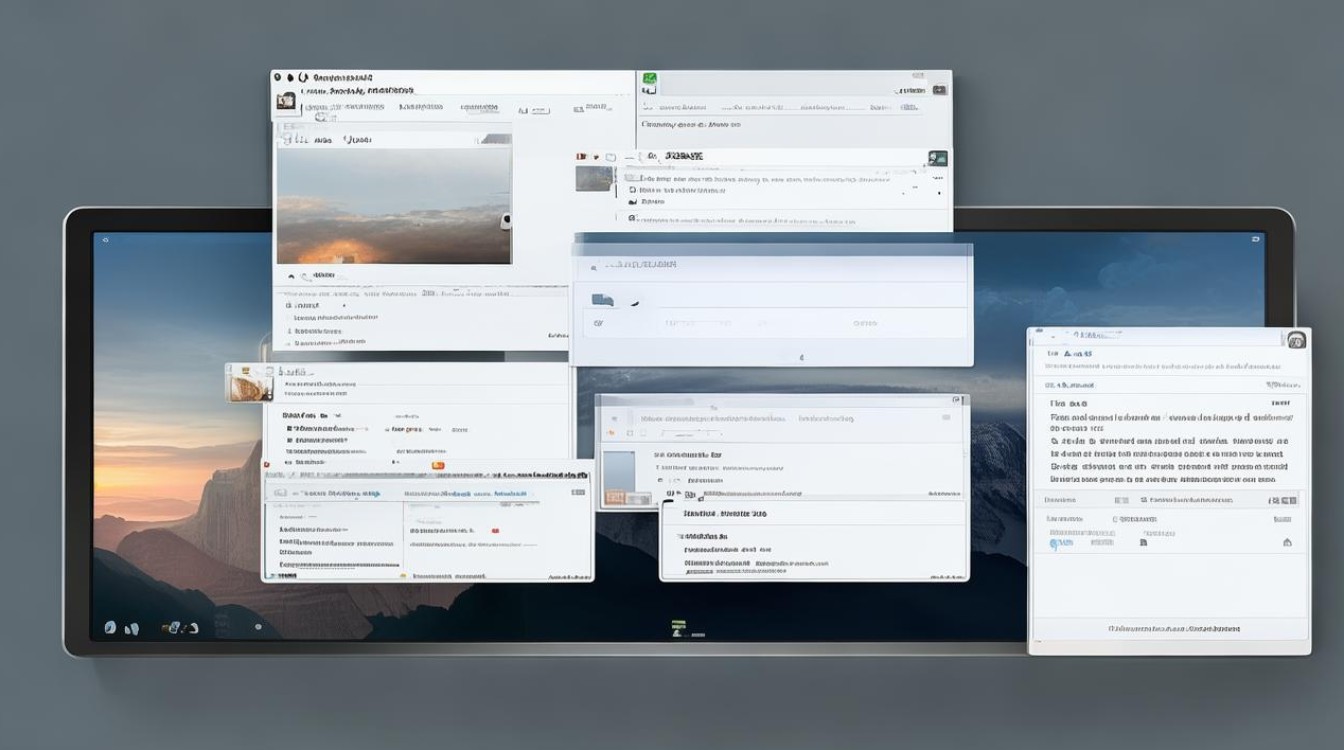
Task: Click the avatar icon in top-left window header
Action: 287,101
